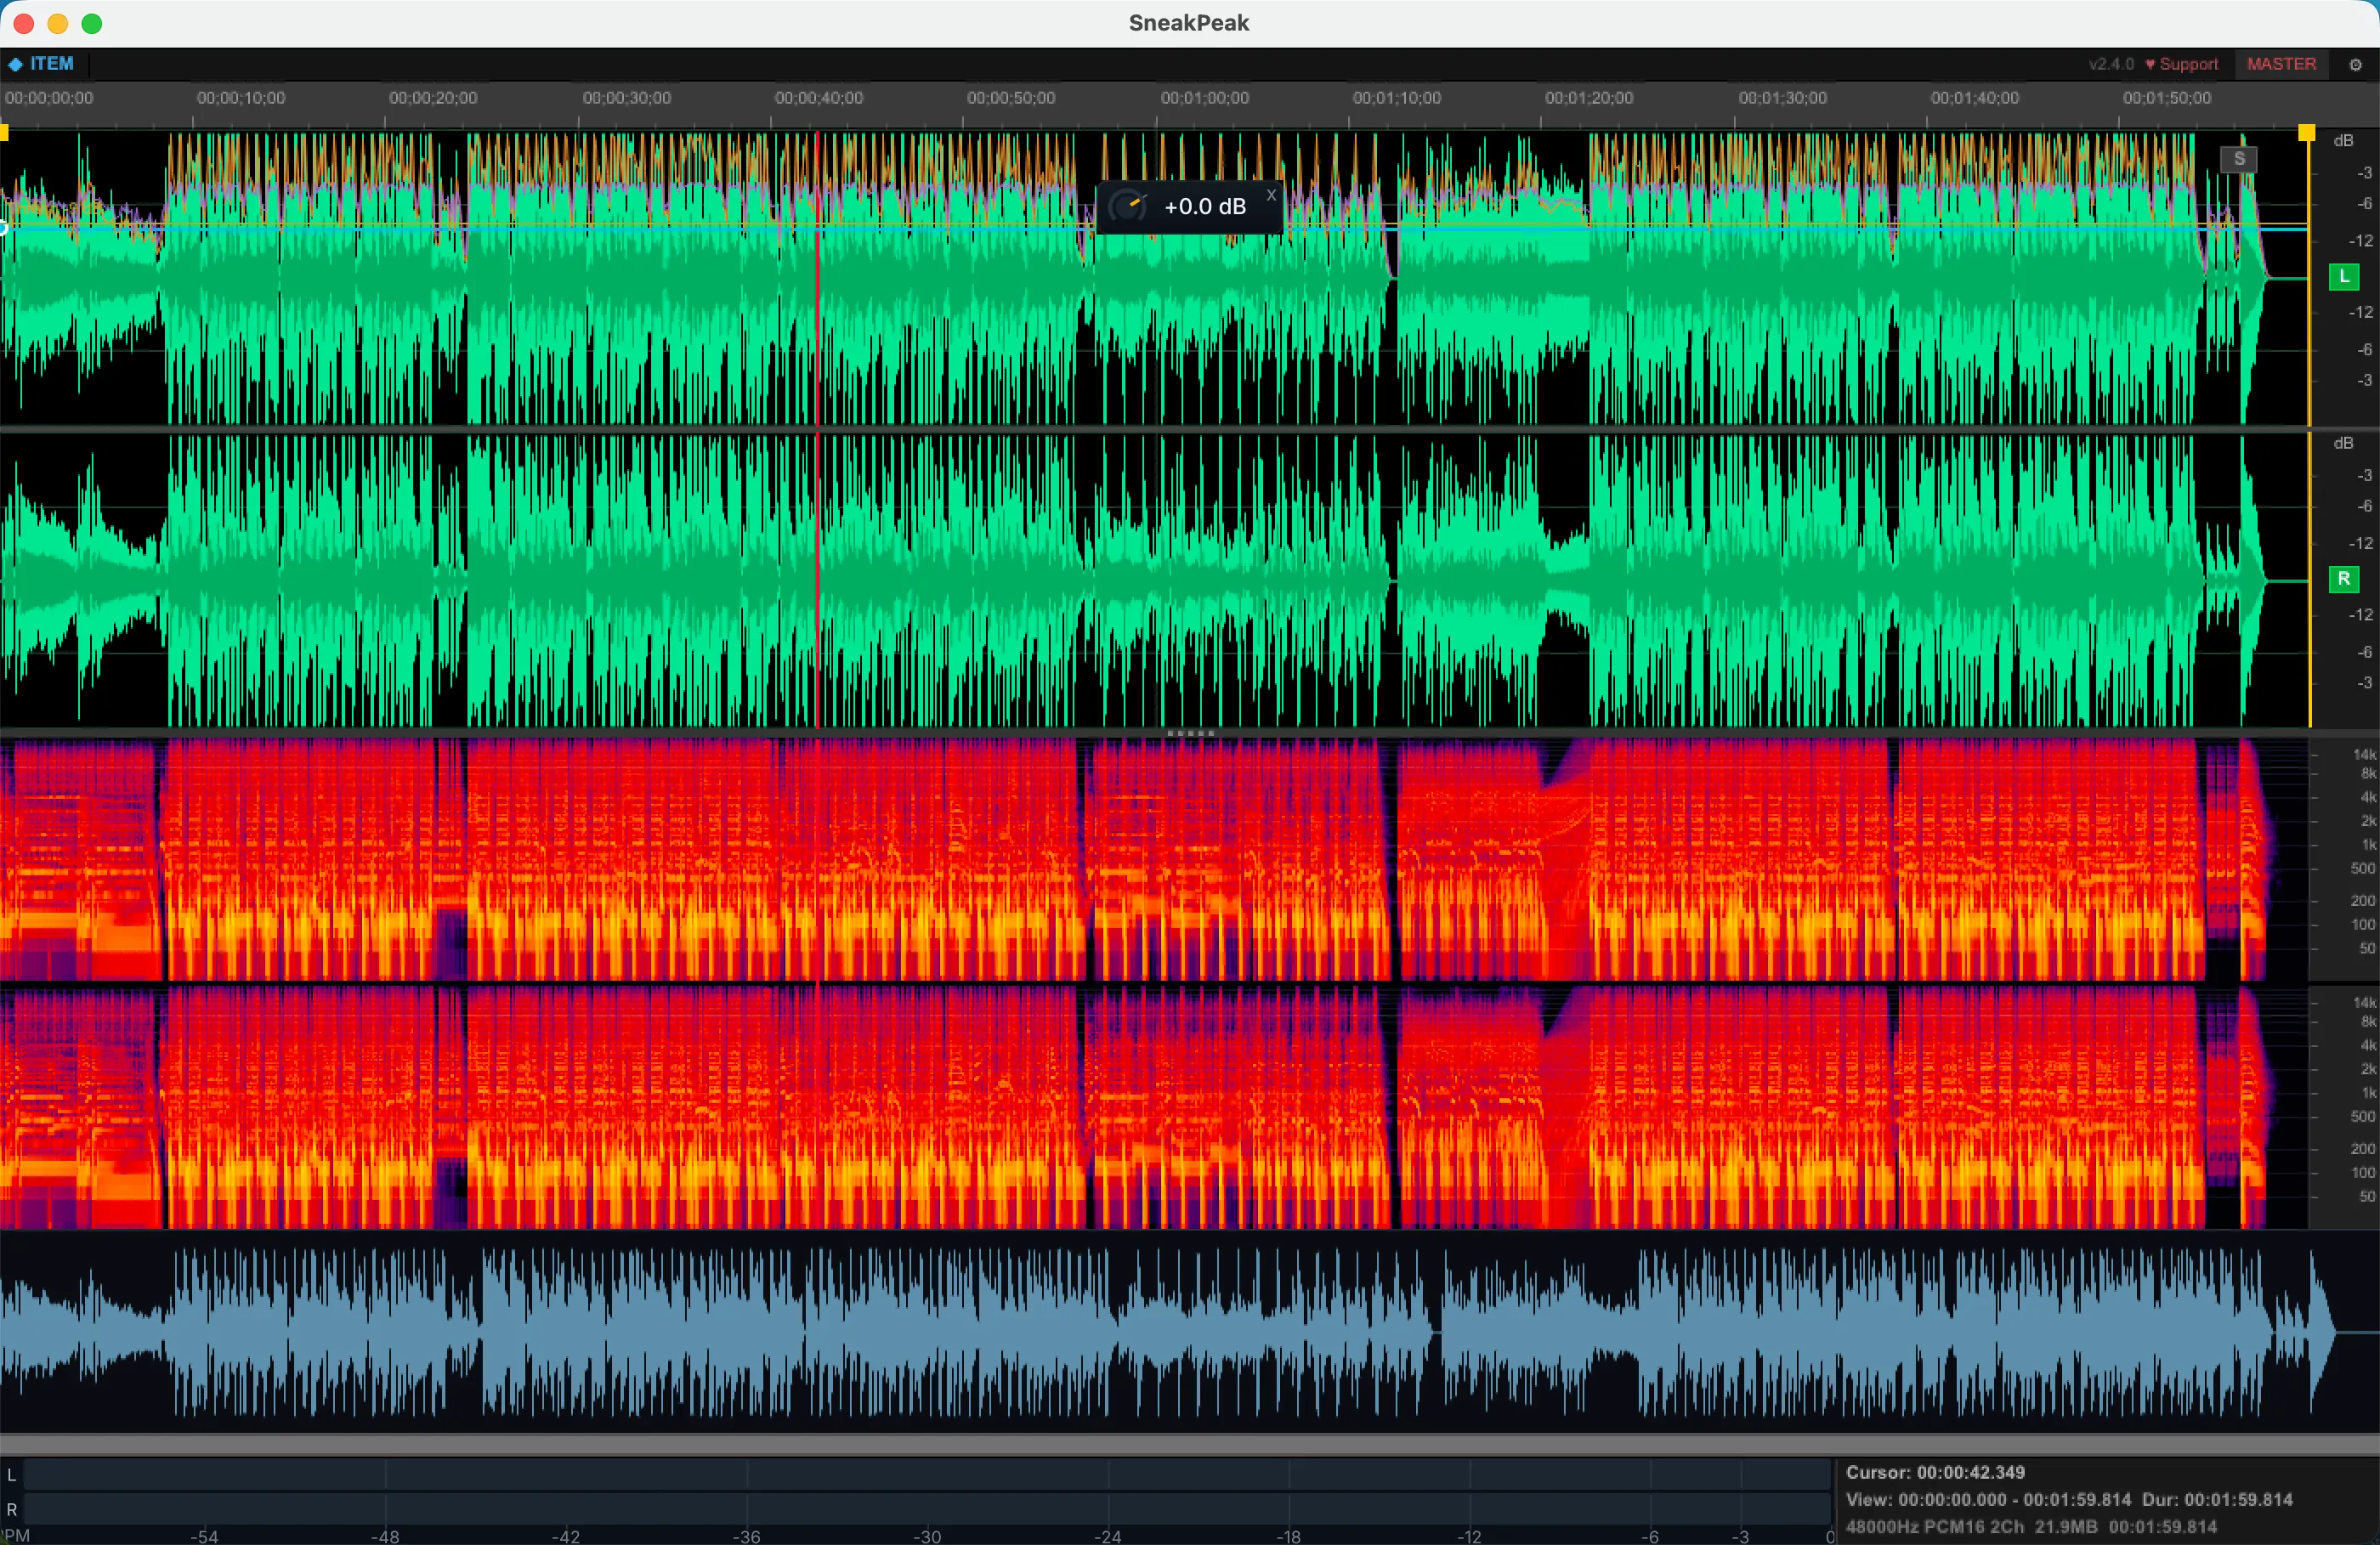Click the -36 mark on meter scale
Image resolution: width=2380 pixels, height=1545 pixels.
pyautogui.click(x=746, y=1536)
